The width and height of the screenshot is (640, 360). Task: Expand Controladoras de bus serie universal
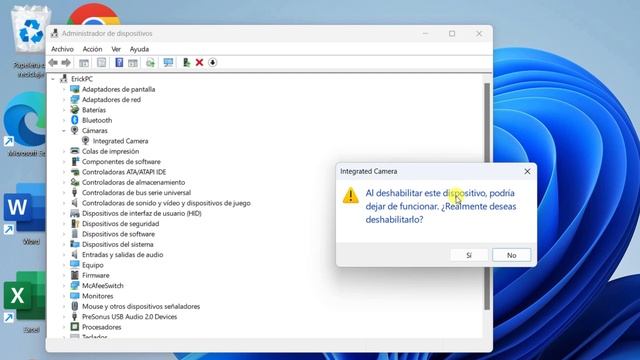(x=64, y=193)
